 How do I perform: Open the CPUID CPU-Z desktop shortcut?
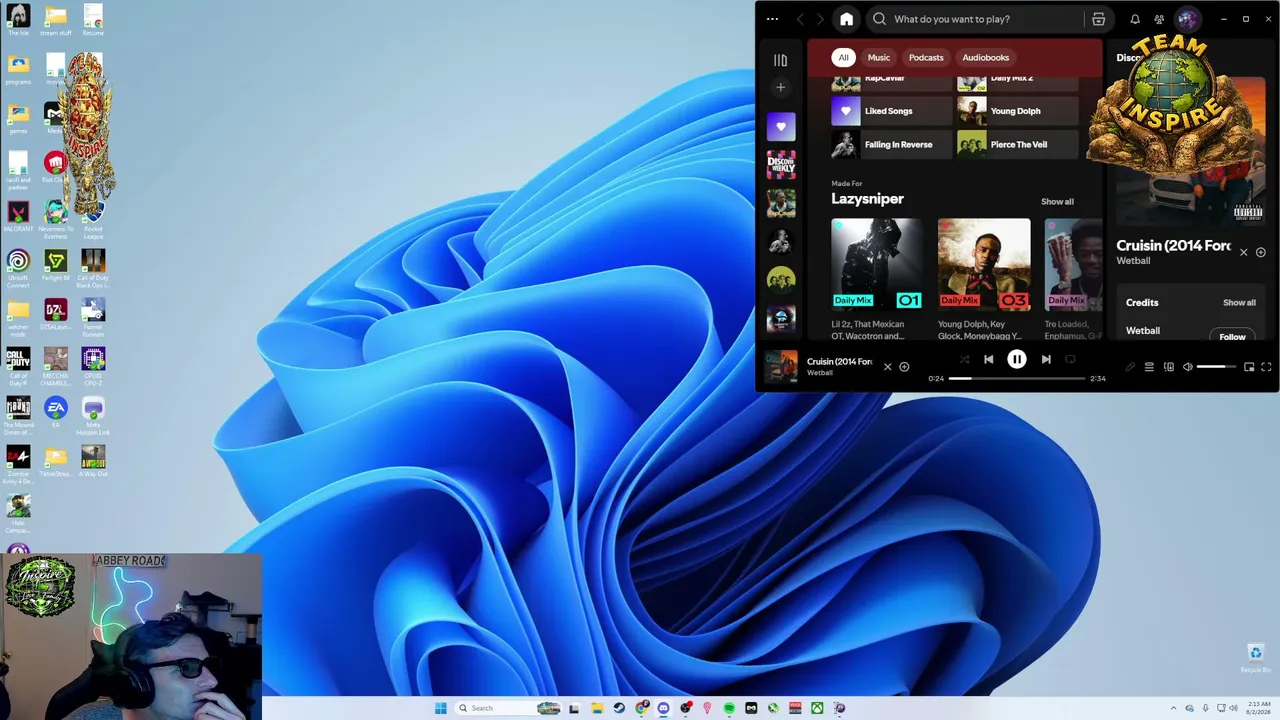click(x=93, y=366)
